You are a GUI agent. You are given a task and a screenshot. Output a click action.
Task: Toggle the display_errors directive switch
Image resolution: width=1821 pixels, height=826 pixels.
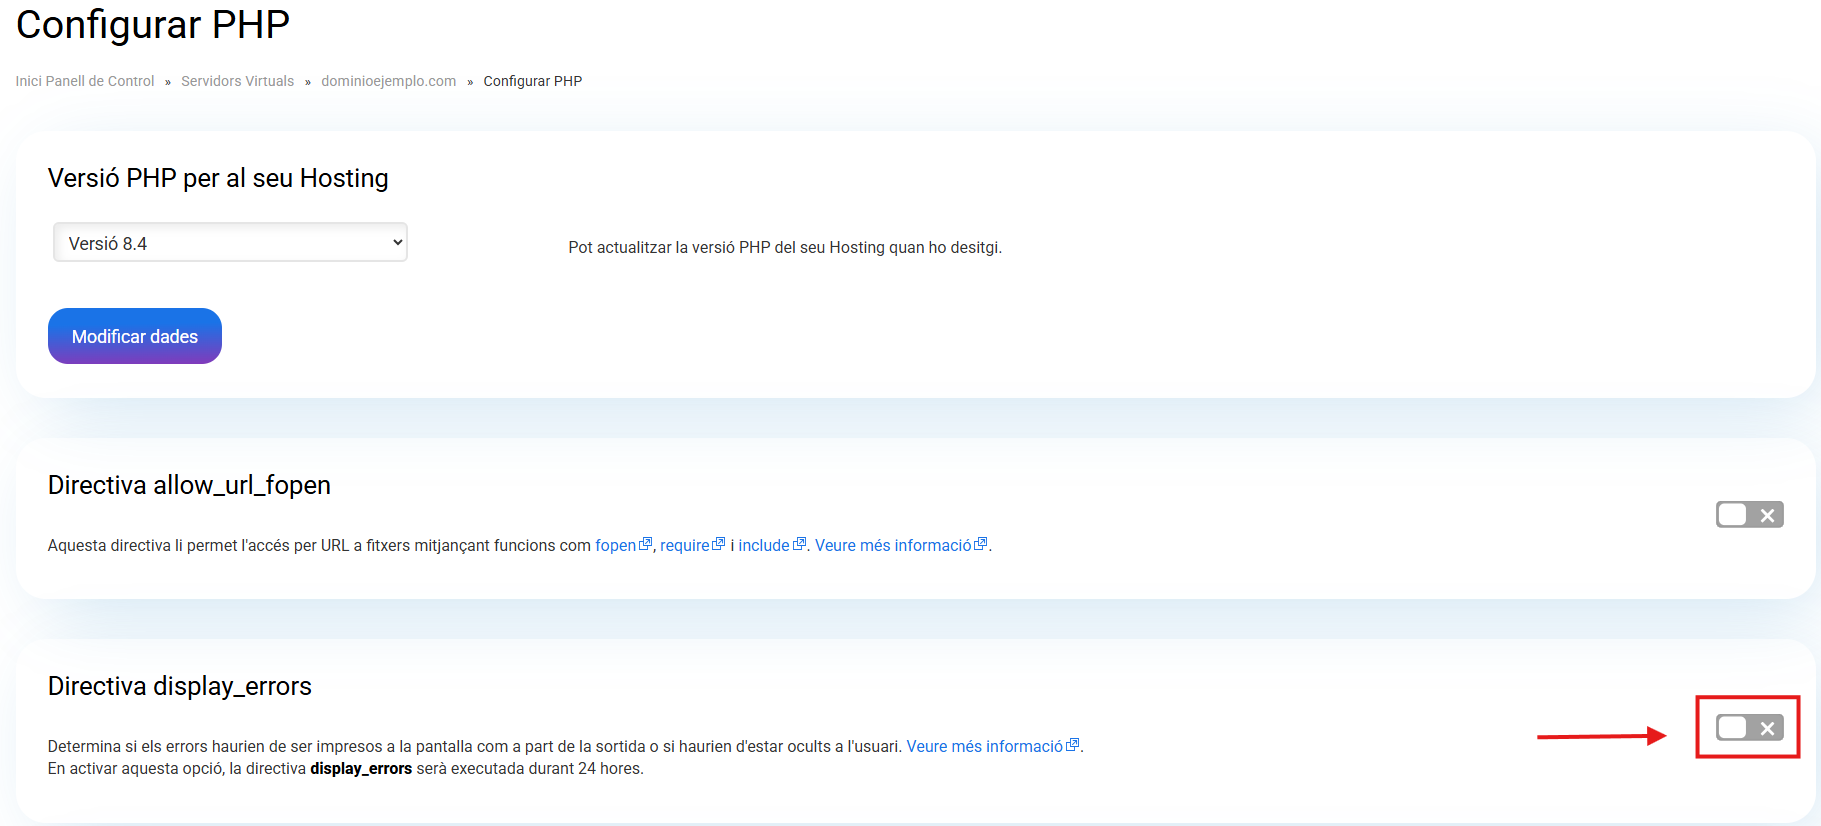1749,728
